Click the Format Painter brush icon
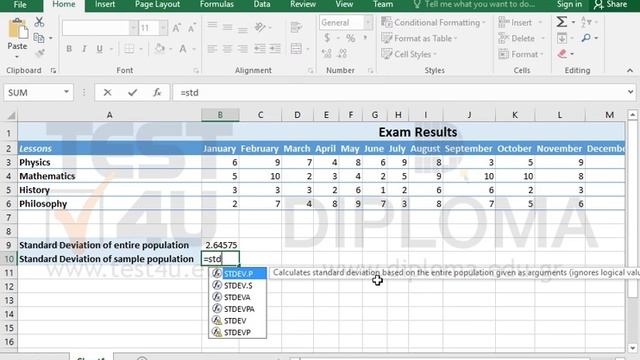This screenshot has width=640, height=360. click(40, 53)
